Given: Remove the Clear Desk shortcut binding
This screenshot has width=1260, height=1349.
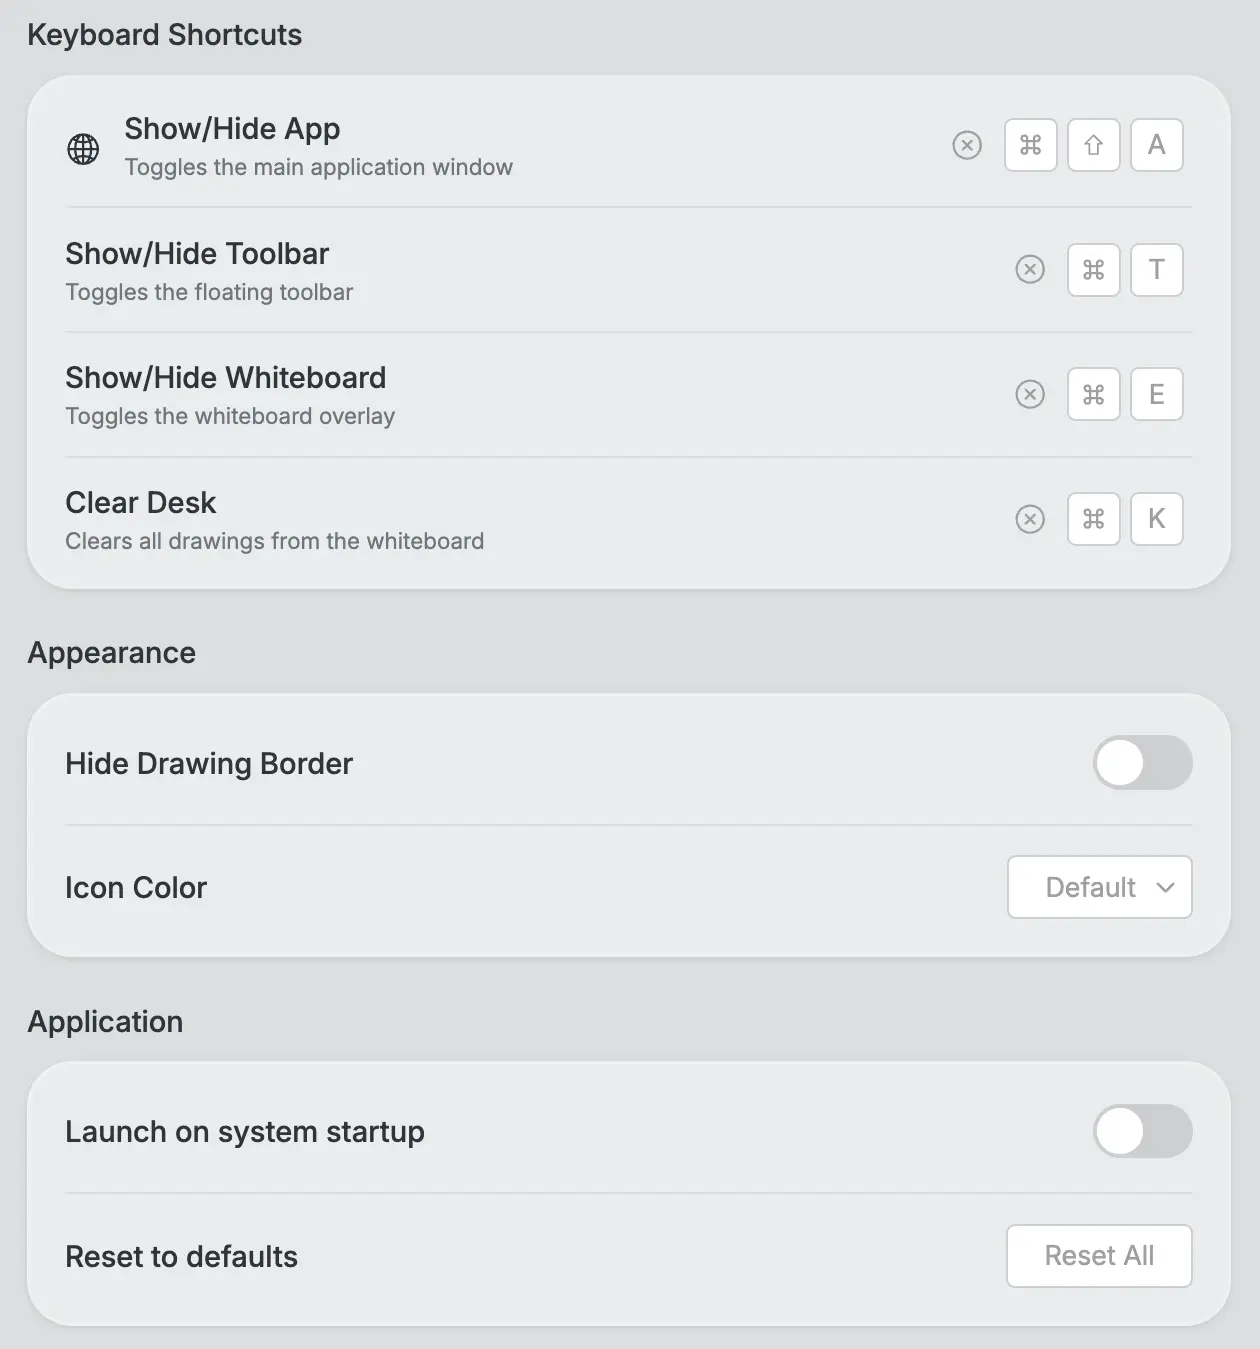Looking at the screenshot, I should coord(1030,519).
